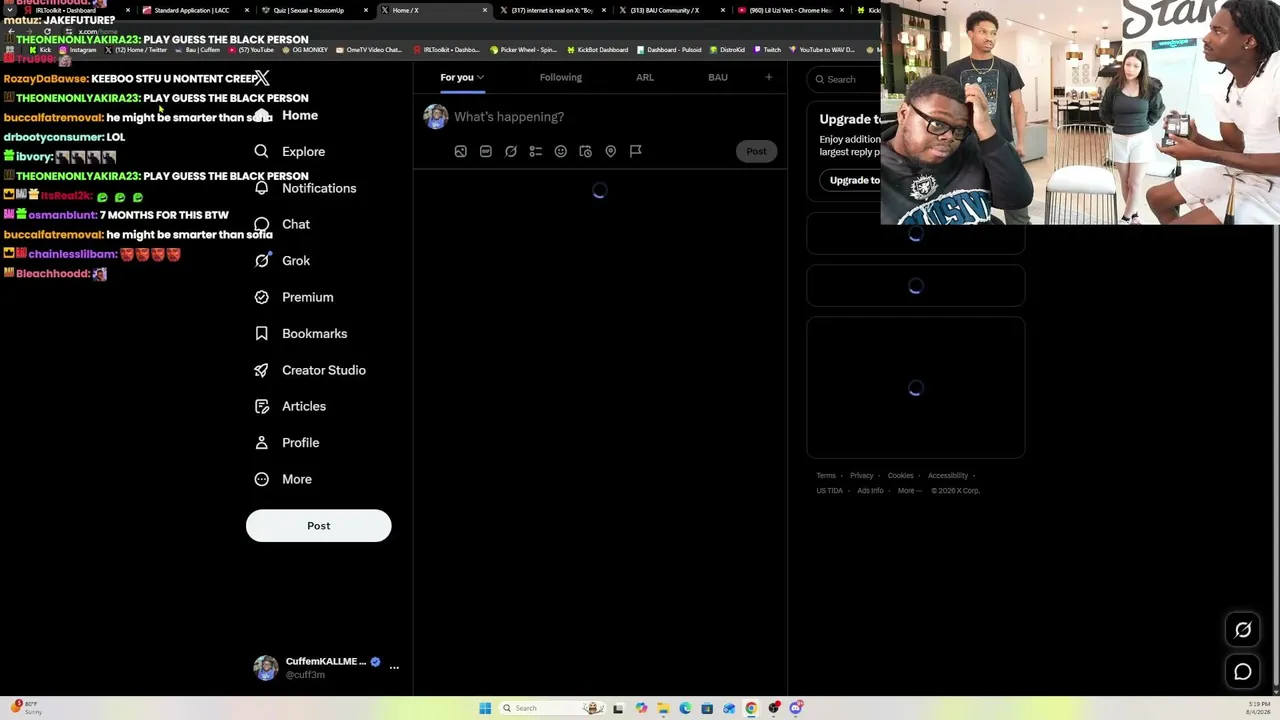Open the Dashboard - Pulsoid bookmark
This screenshot has height=720, width=1280.
pos(670,50)
